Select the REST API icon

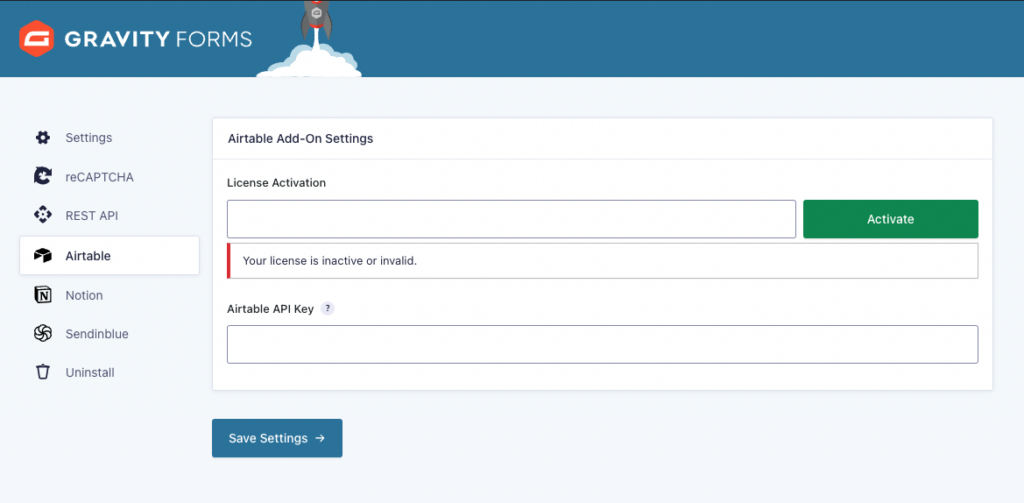[42, 215]
